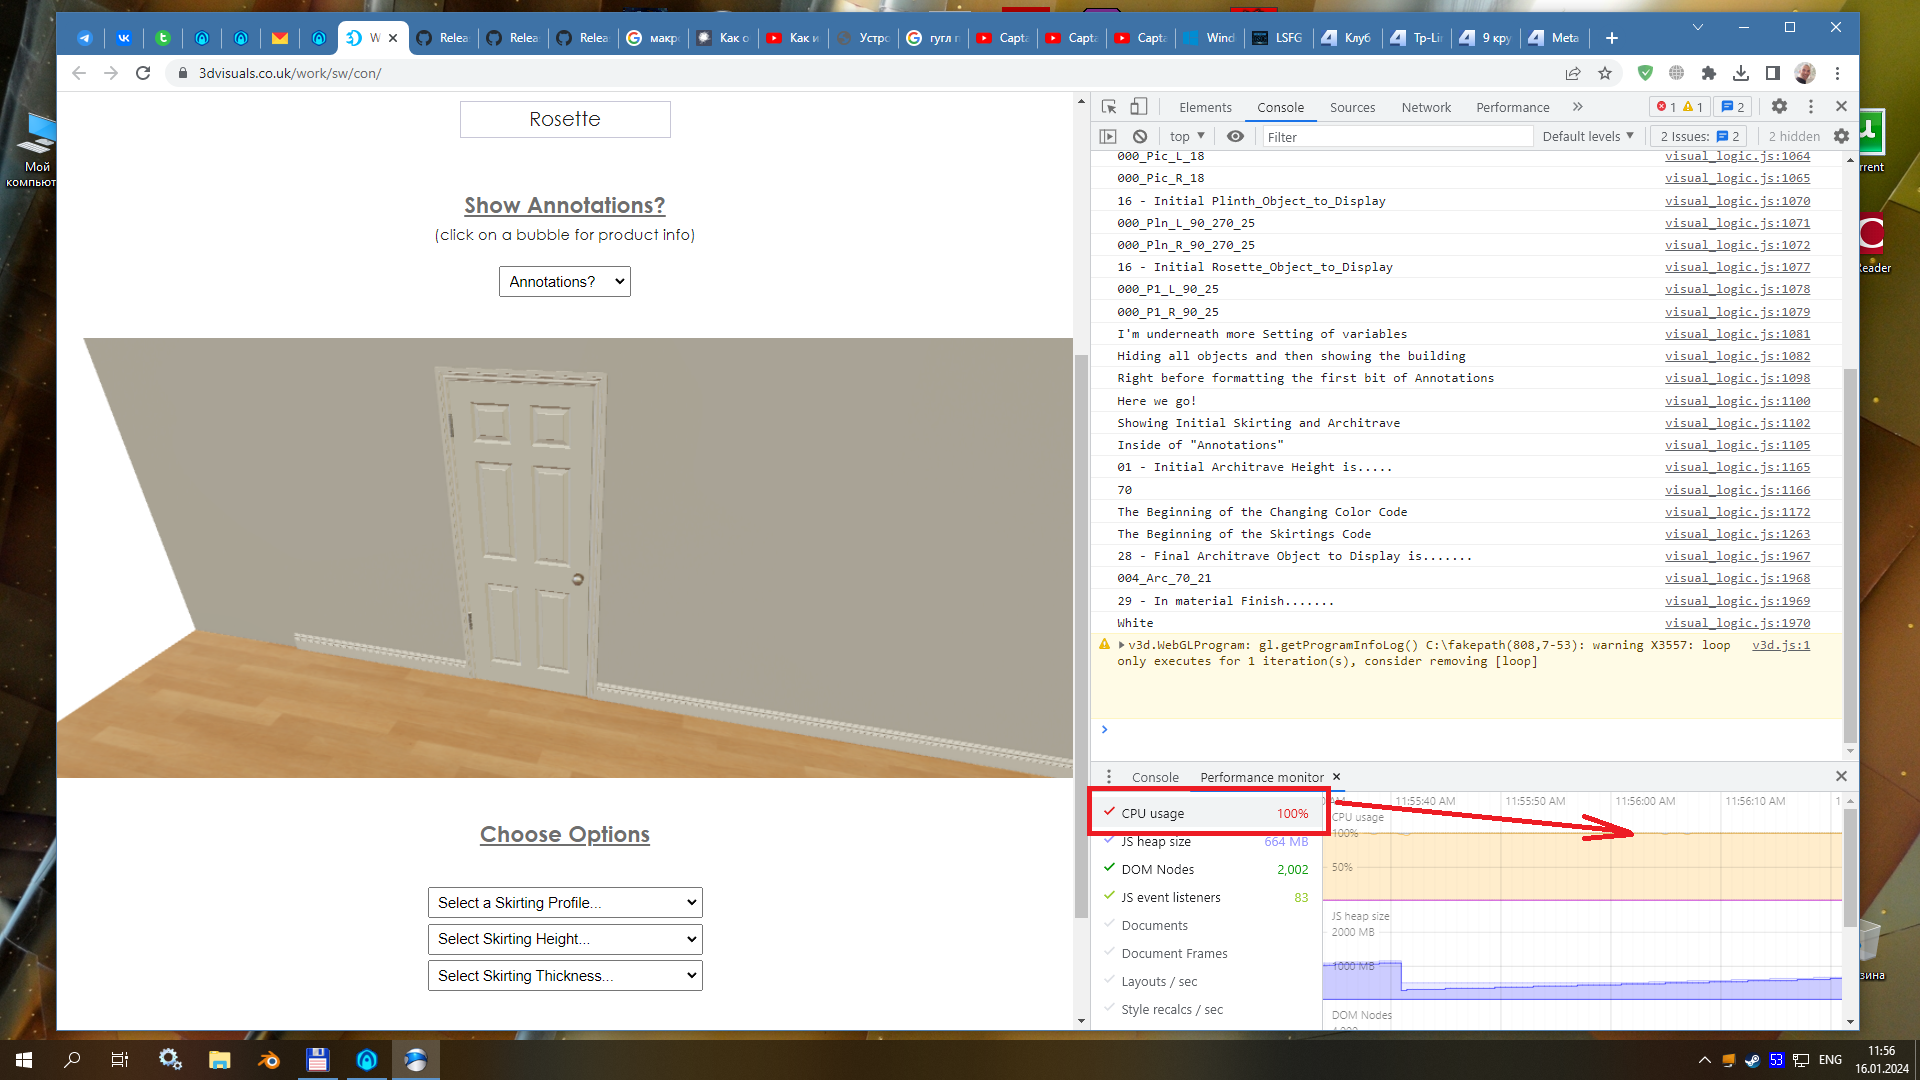Image resolution: width=1920 pixels, height=1080 pixels.
Task: Share this page from the address bar
Action: [1573, 73]
